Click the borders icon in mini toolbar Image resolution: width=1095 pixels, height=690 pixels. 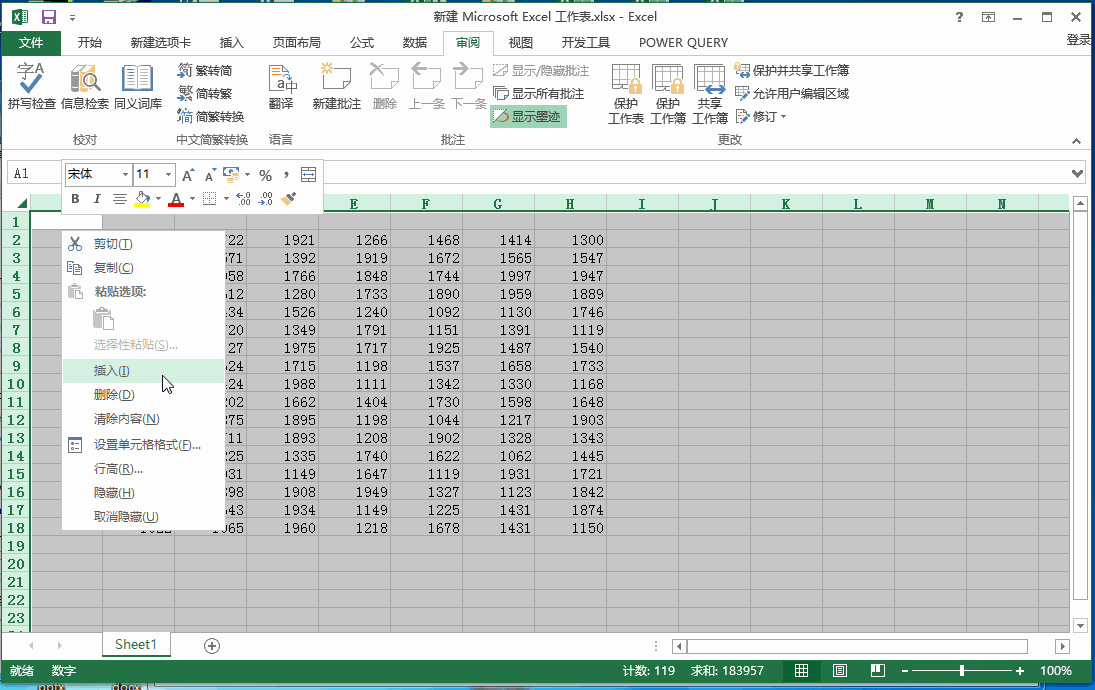(210, 199)
